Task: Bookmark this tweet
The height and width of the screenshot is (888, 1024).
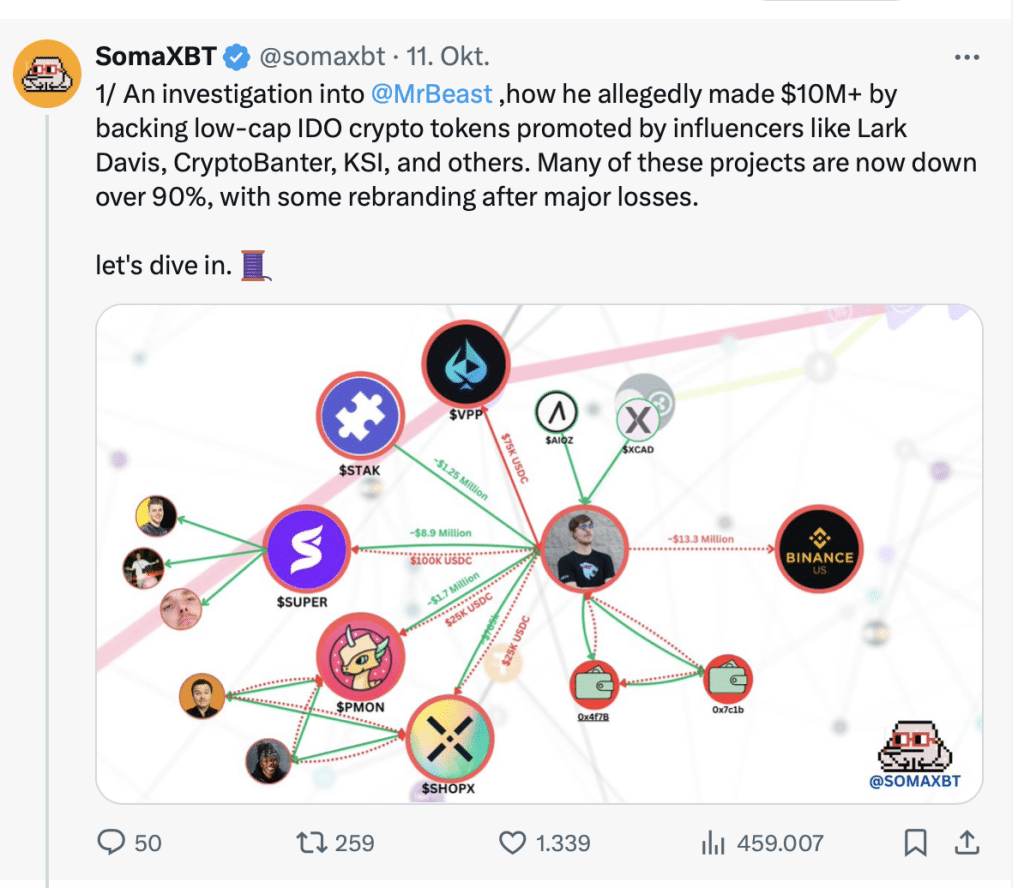Action: pyautogui.click(x=914, y=843)
